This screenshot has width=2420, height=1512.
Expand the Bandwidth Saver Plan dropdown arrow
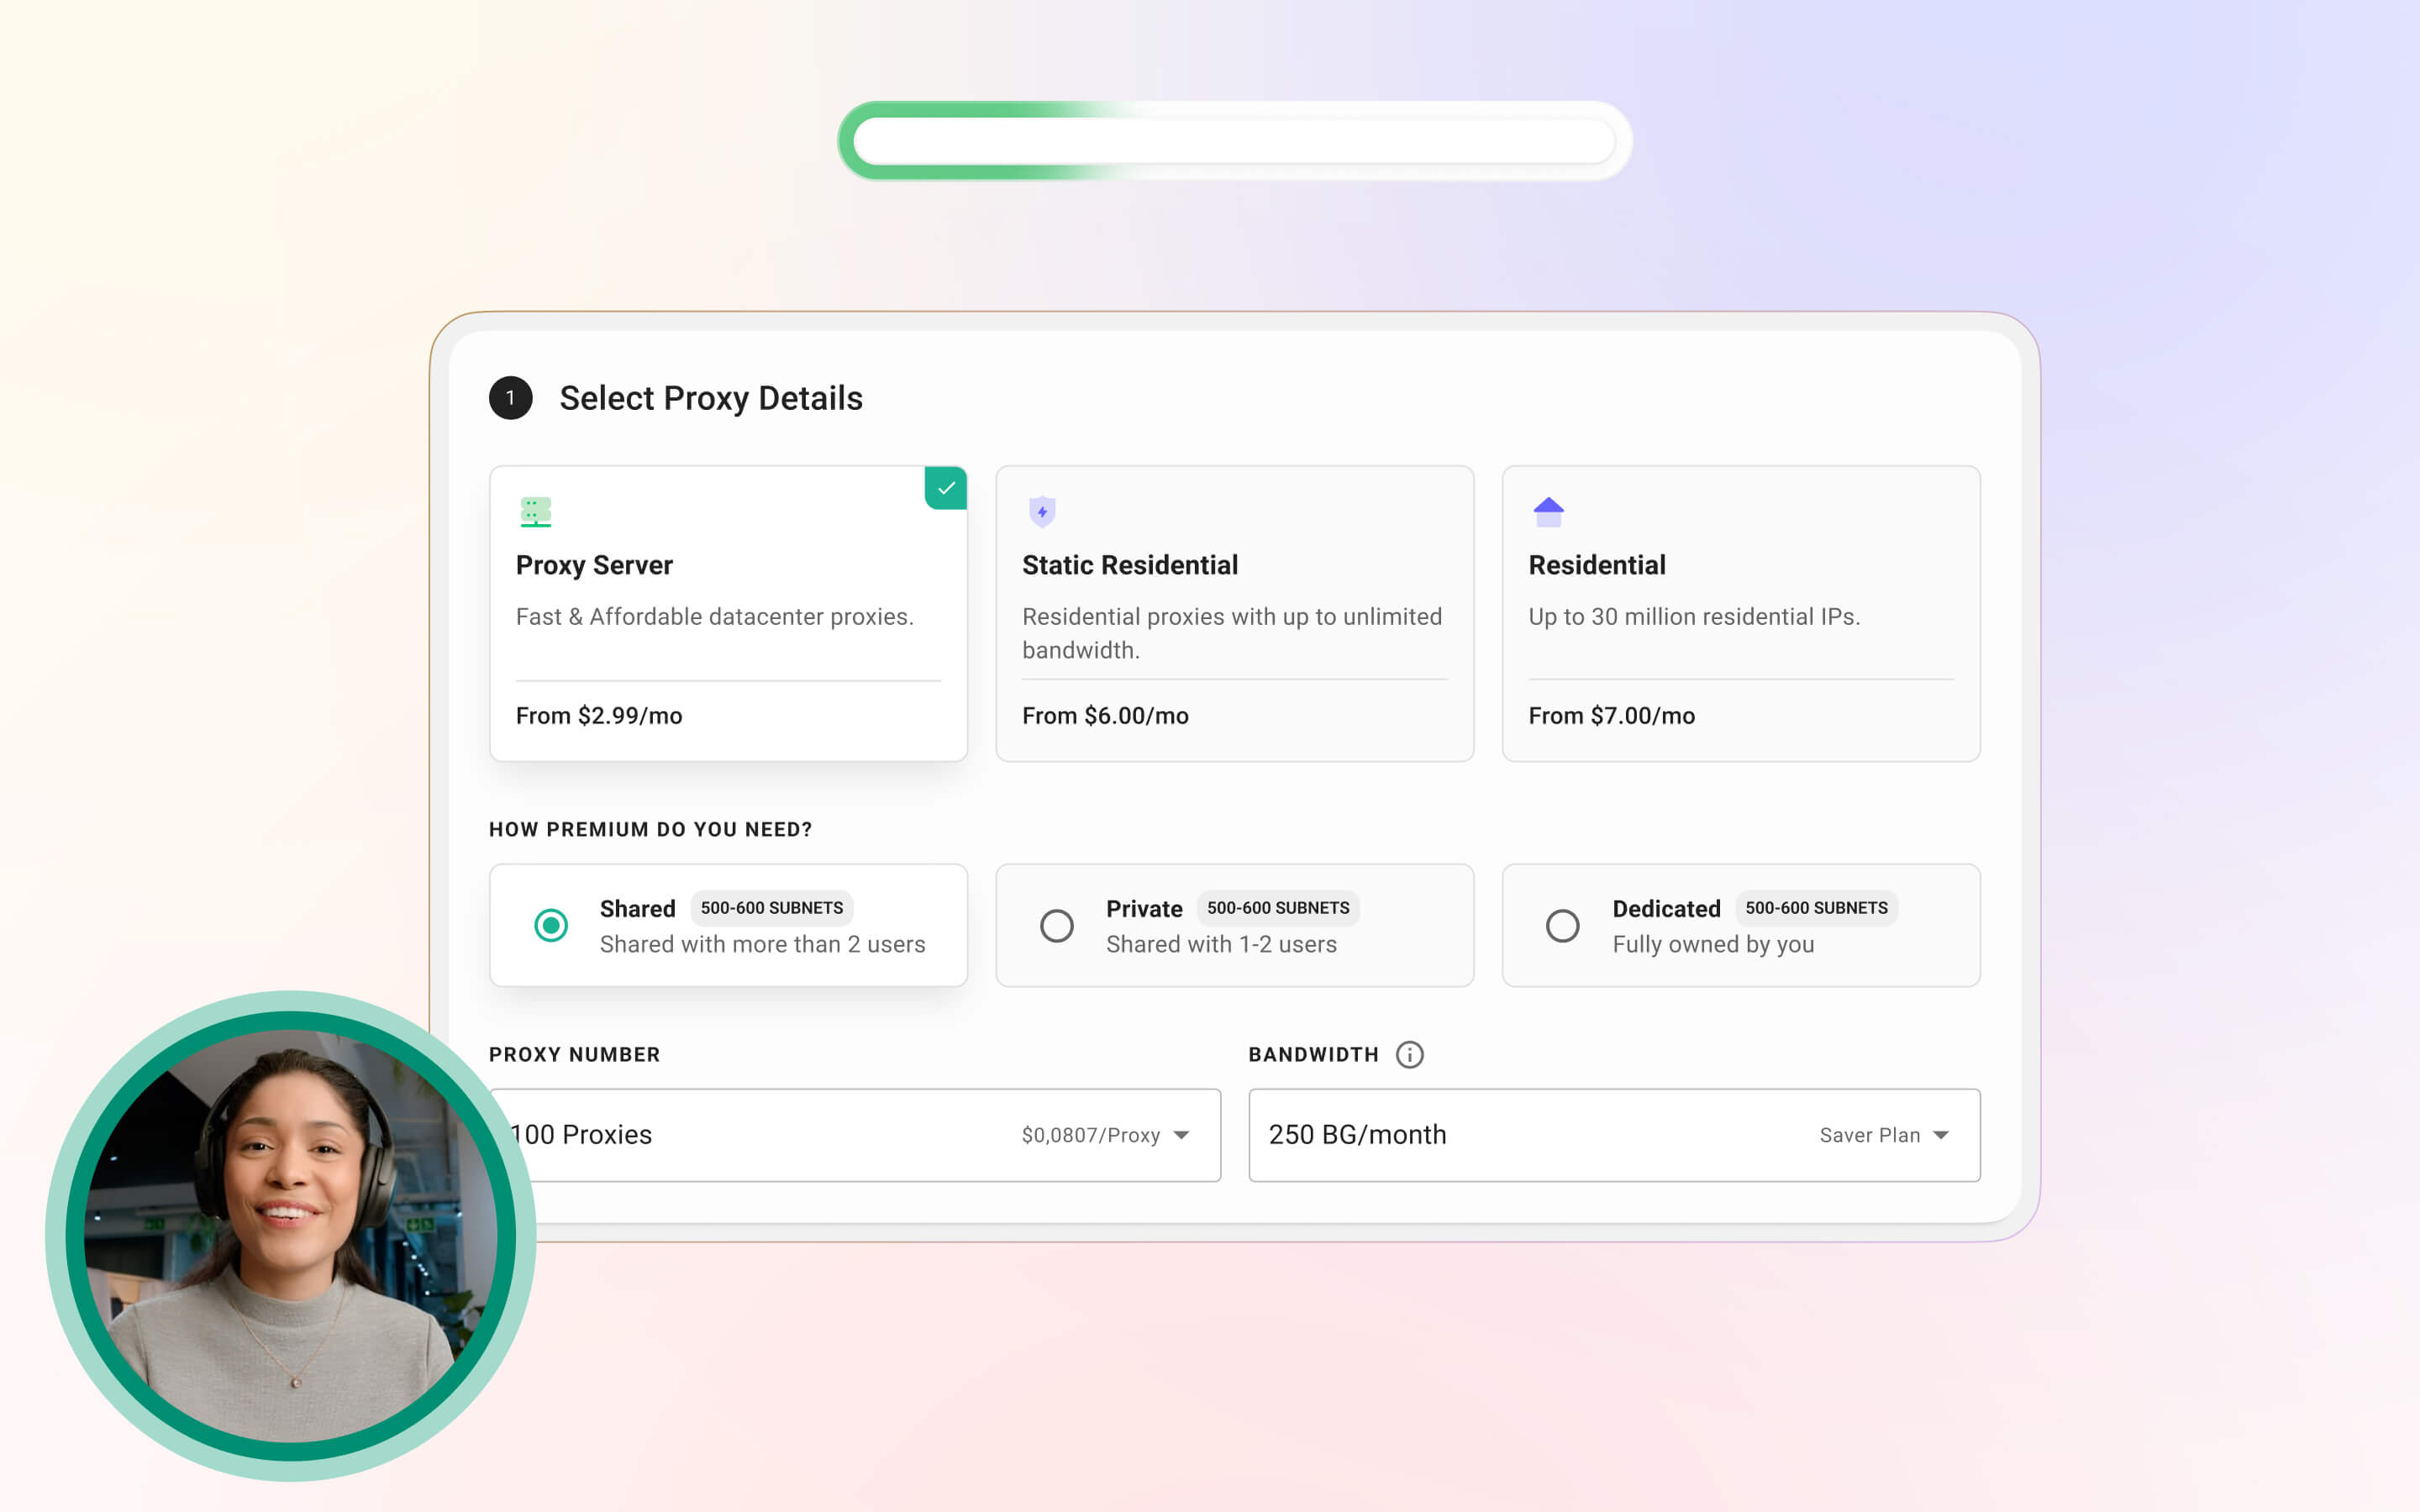pyautogui.click(x=1941, y=1135)
